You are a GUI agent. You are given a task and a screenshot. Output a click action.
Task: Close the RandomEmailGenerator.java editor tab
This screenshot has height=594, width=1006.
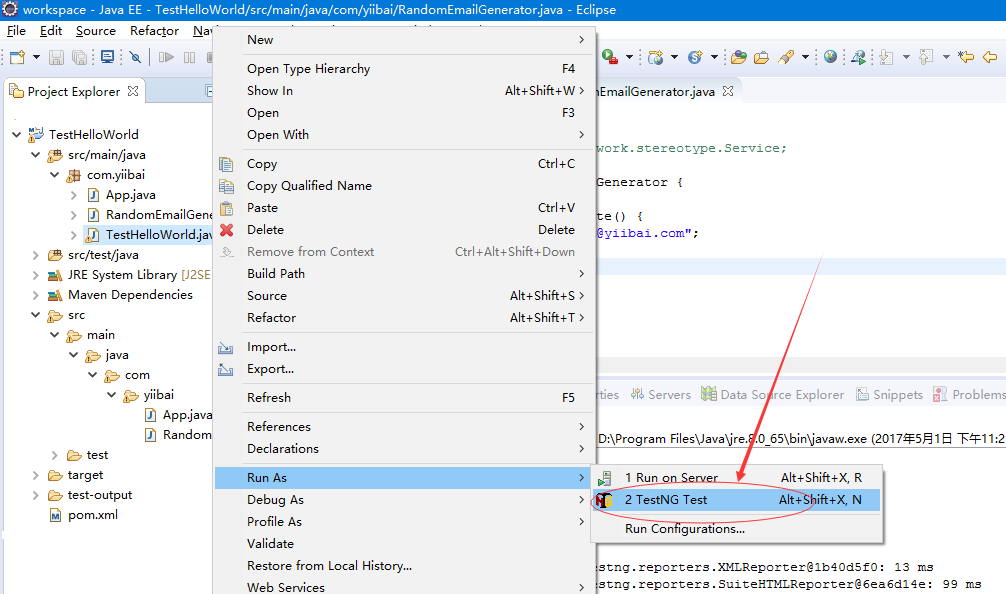pyautogui.click(x=728, y=91)
